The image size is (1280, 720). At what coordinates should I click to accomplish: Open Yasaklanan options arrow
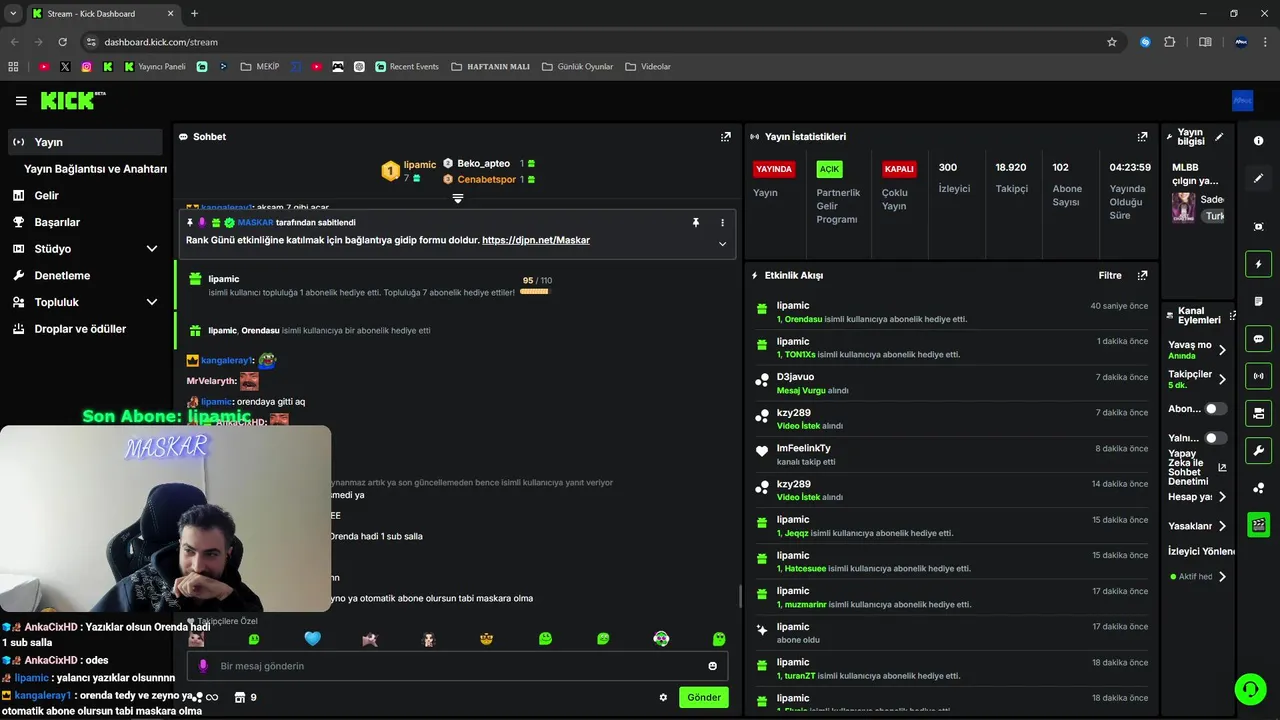(x=1222, y=526)
